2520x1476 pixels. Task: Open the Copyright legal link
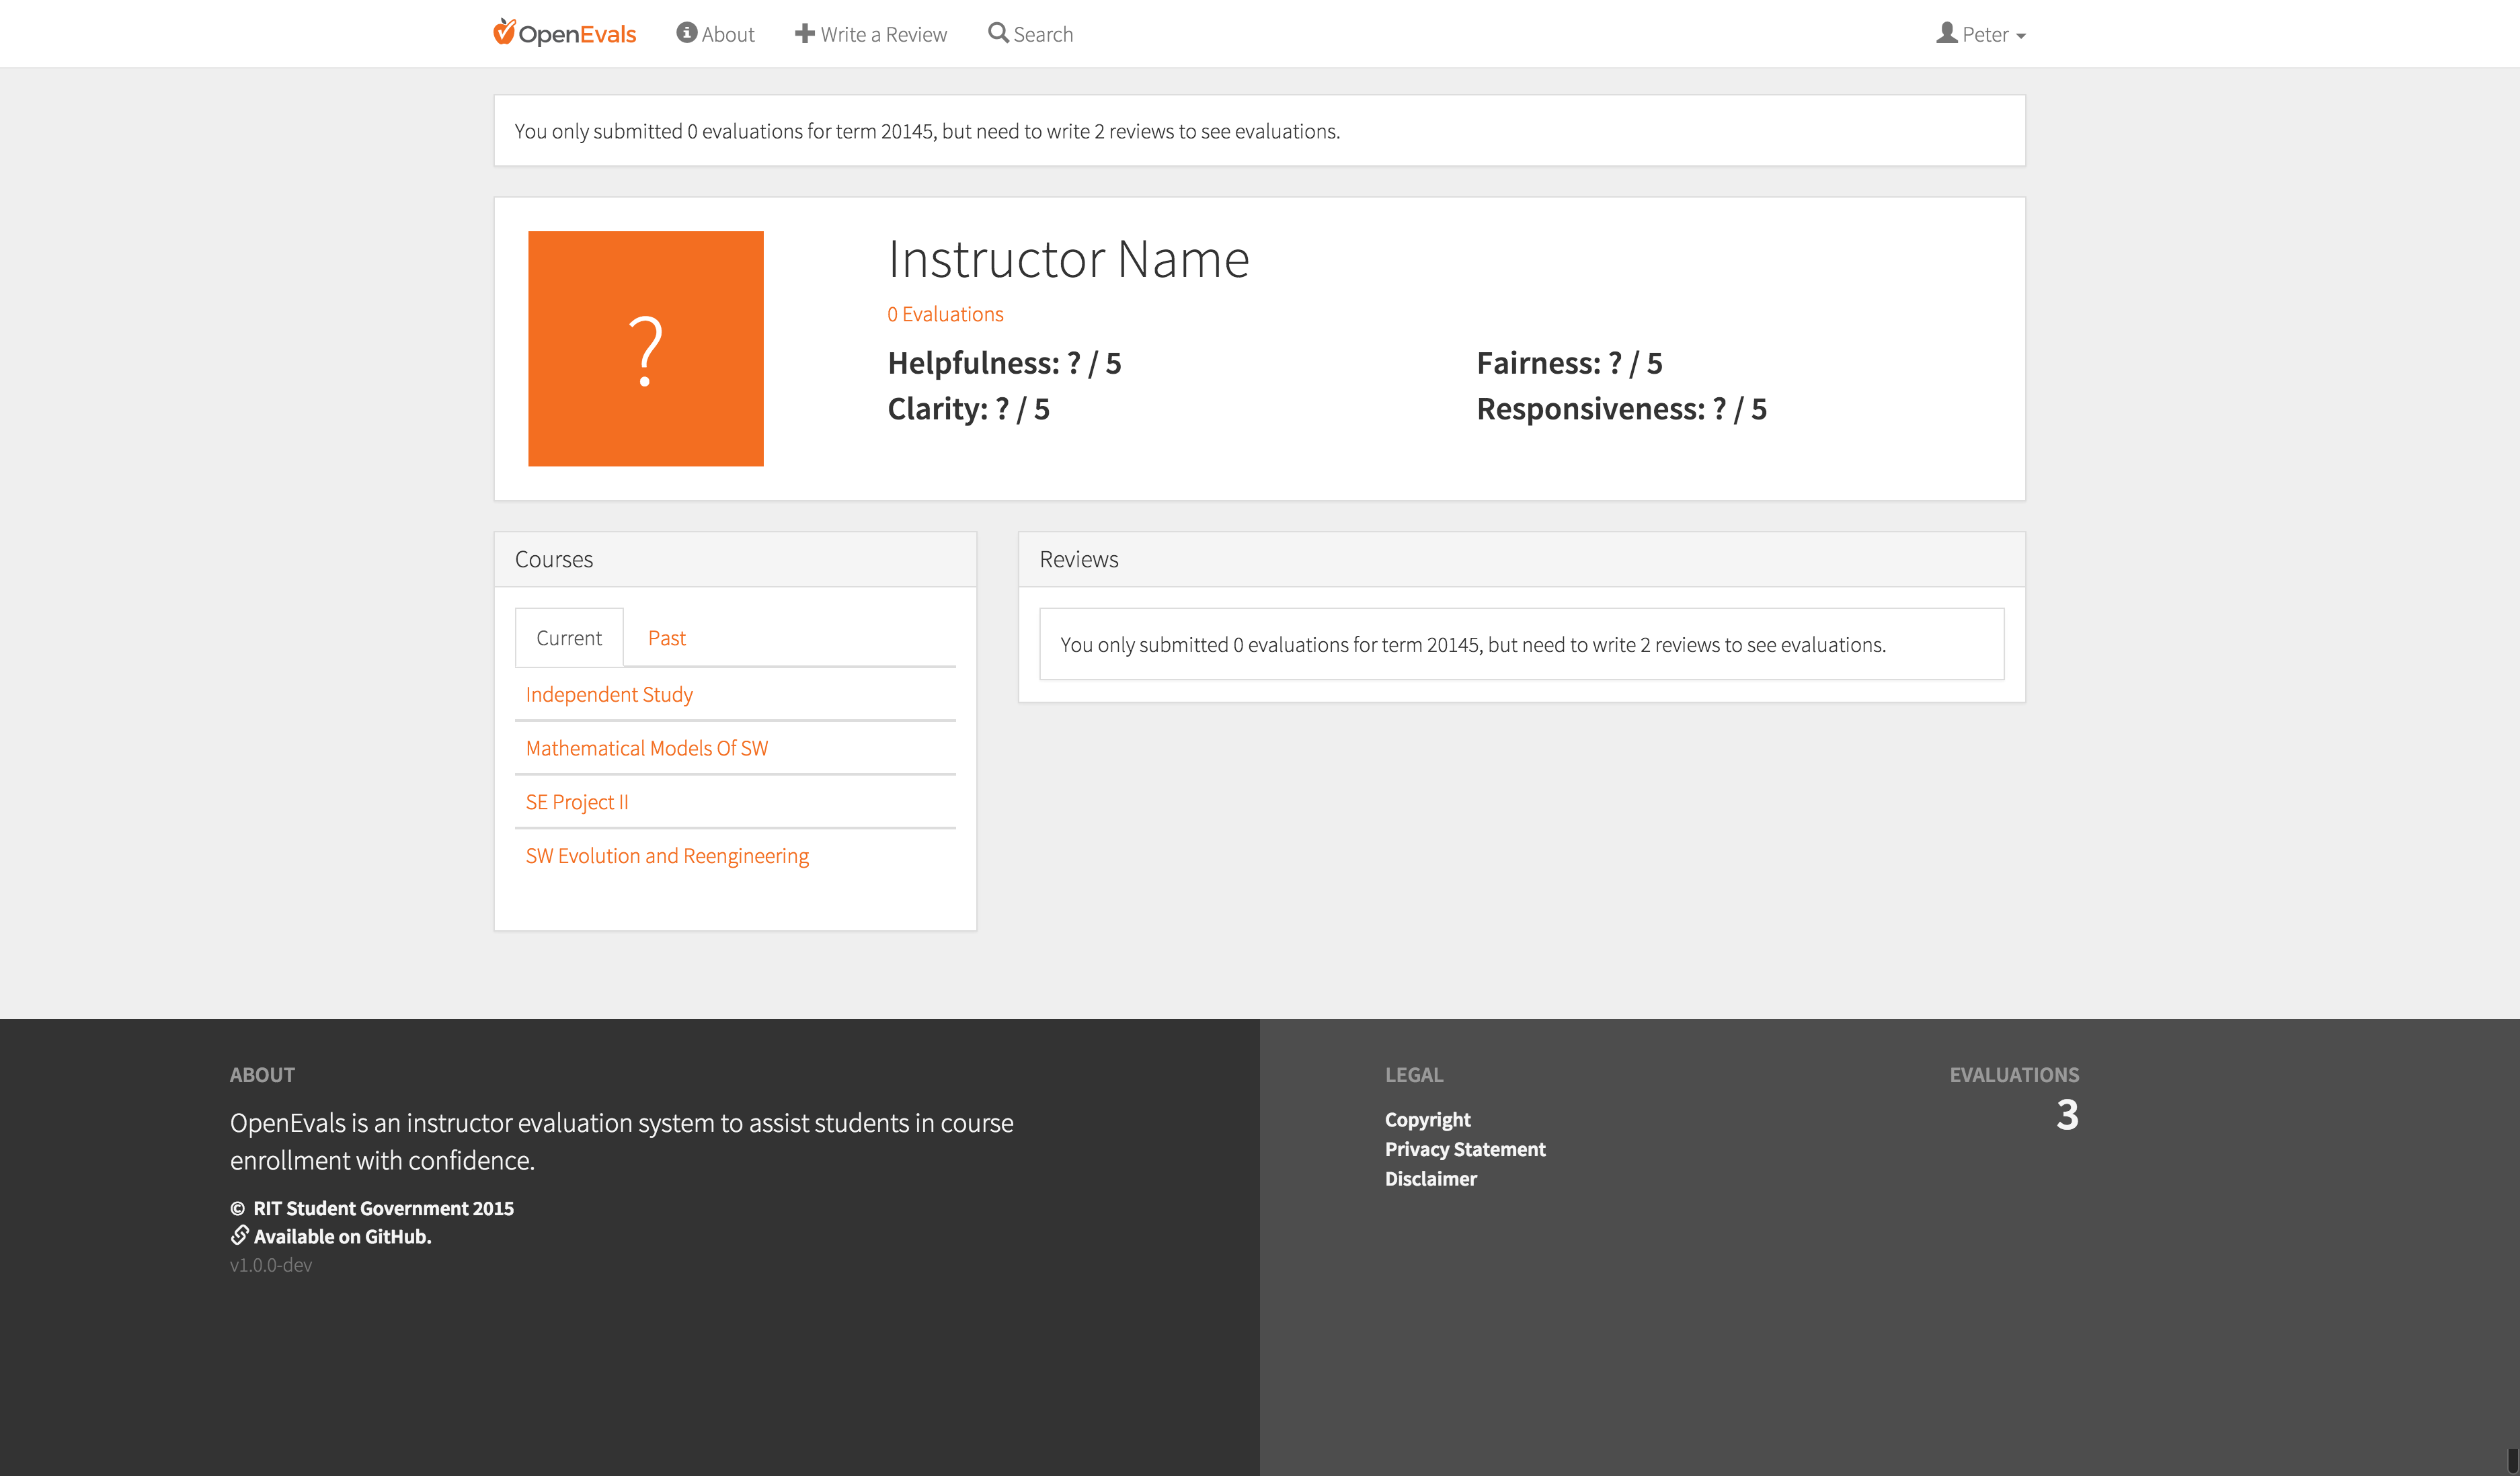(1427, 1119)
